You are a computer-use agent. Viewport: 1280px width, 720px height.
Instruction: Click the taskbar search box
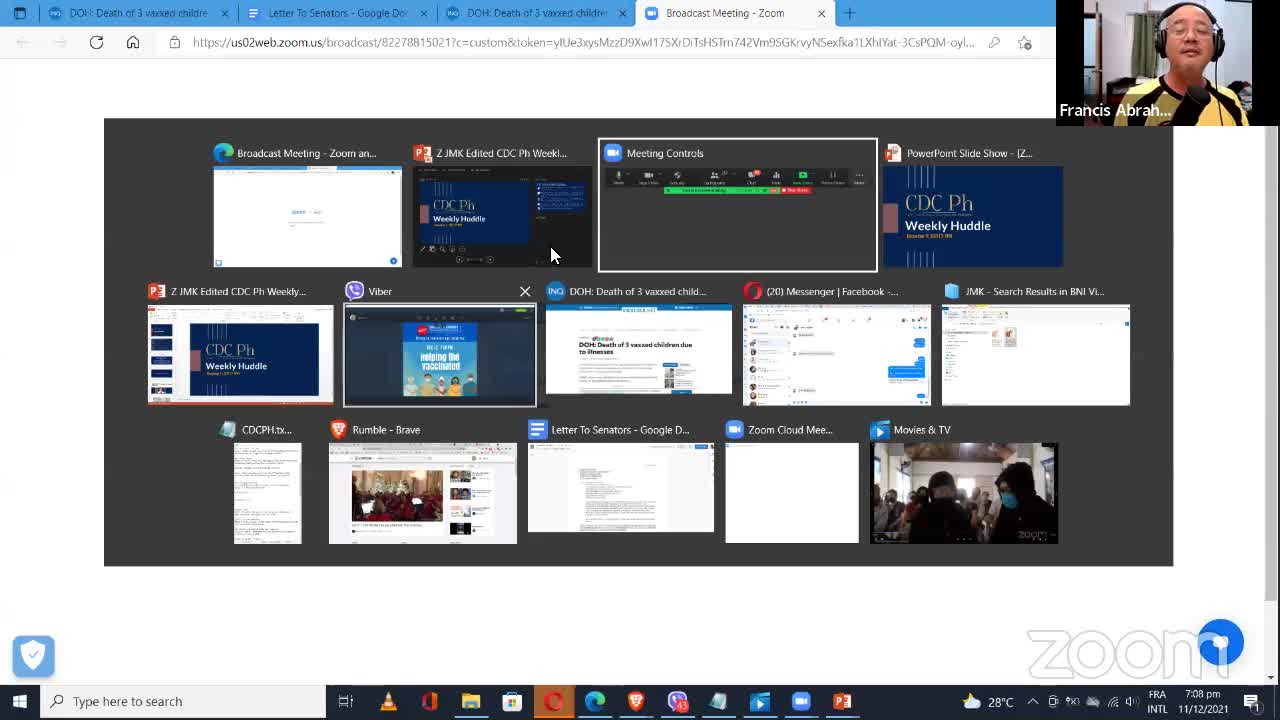pyautogui.click(x=183, y=701)
